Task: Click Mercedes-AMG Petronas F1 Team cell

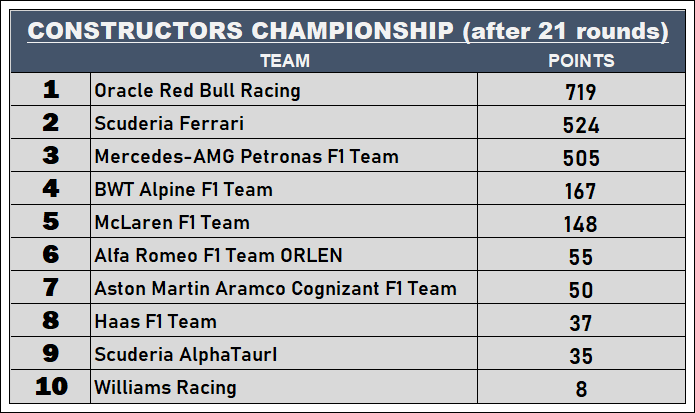Action: click(x=246, y=157)
